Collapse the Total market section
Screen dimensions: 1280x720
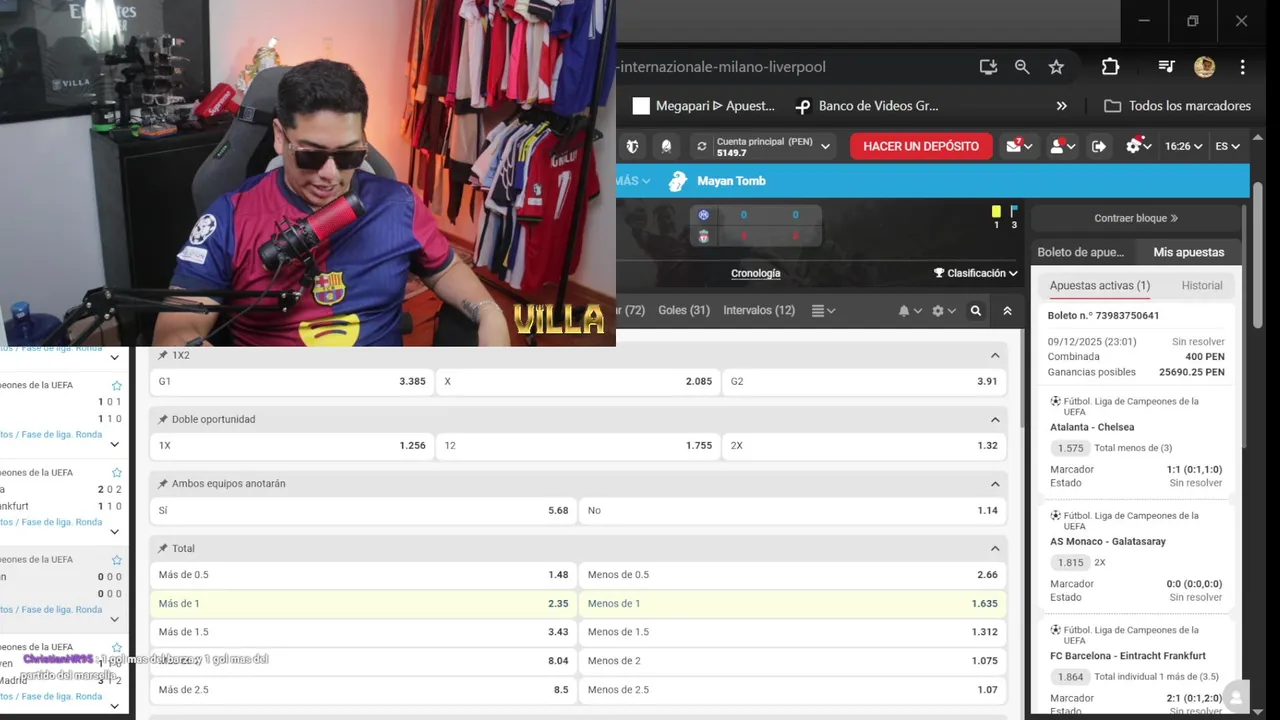tap(995, 549)
